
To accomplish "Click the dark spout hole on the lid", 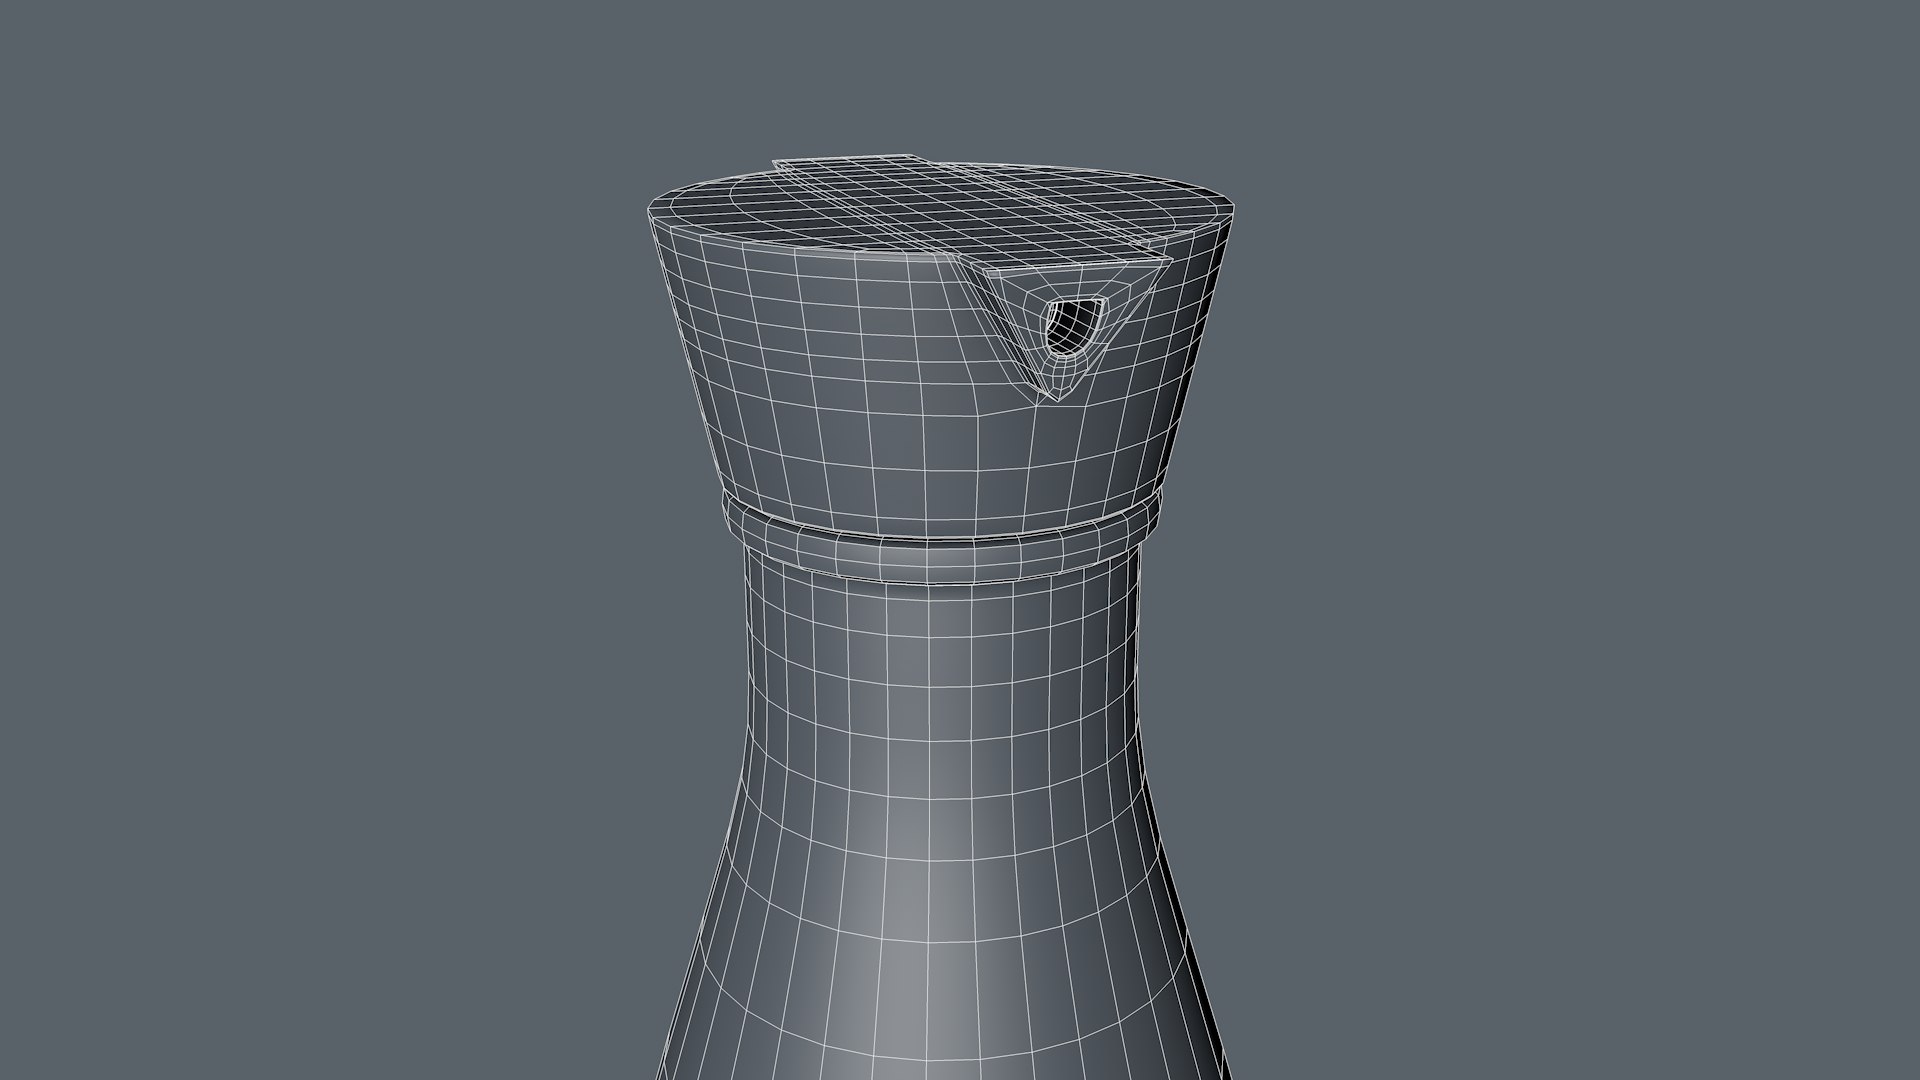I will pos(1074,325).
